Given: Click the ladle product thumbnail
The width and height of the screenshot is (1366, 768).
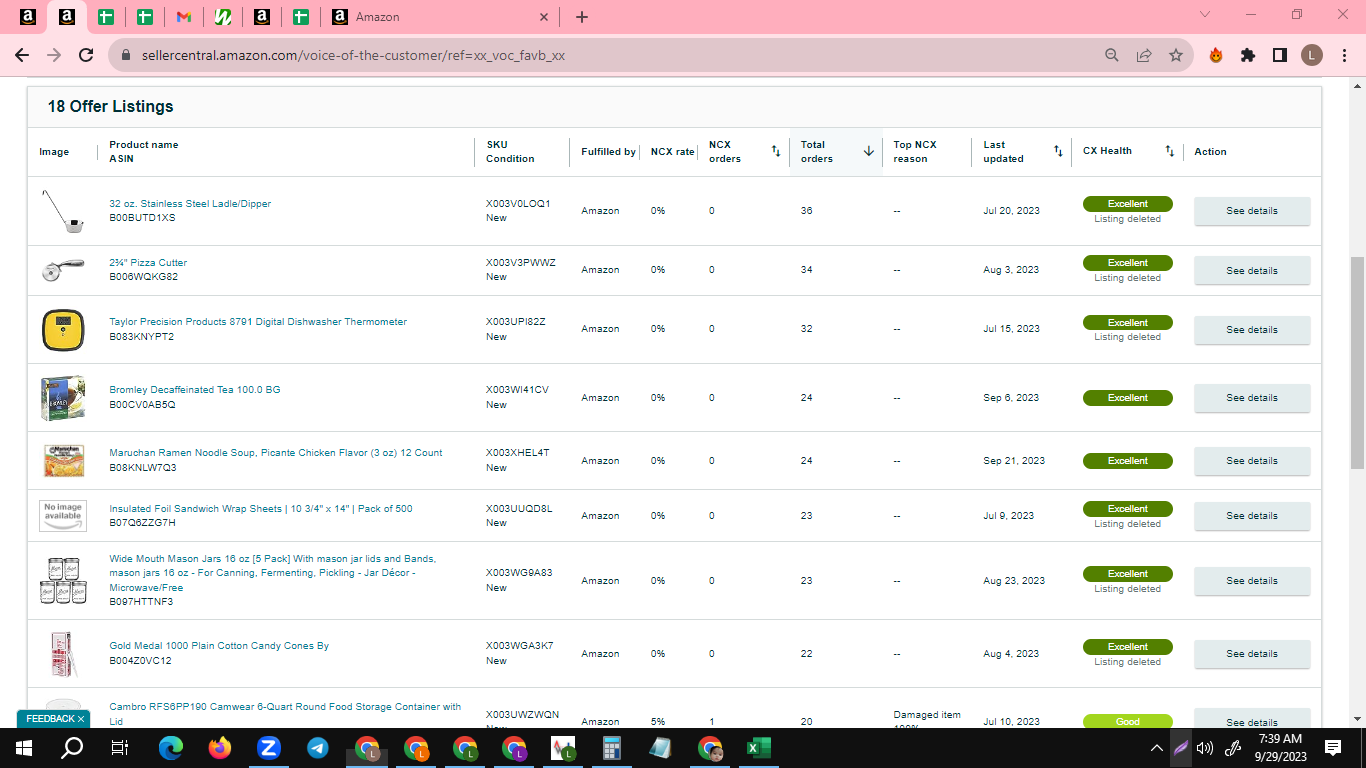Looking at the screenshot, I should [x=63, y=211].
